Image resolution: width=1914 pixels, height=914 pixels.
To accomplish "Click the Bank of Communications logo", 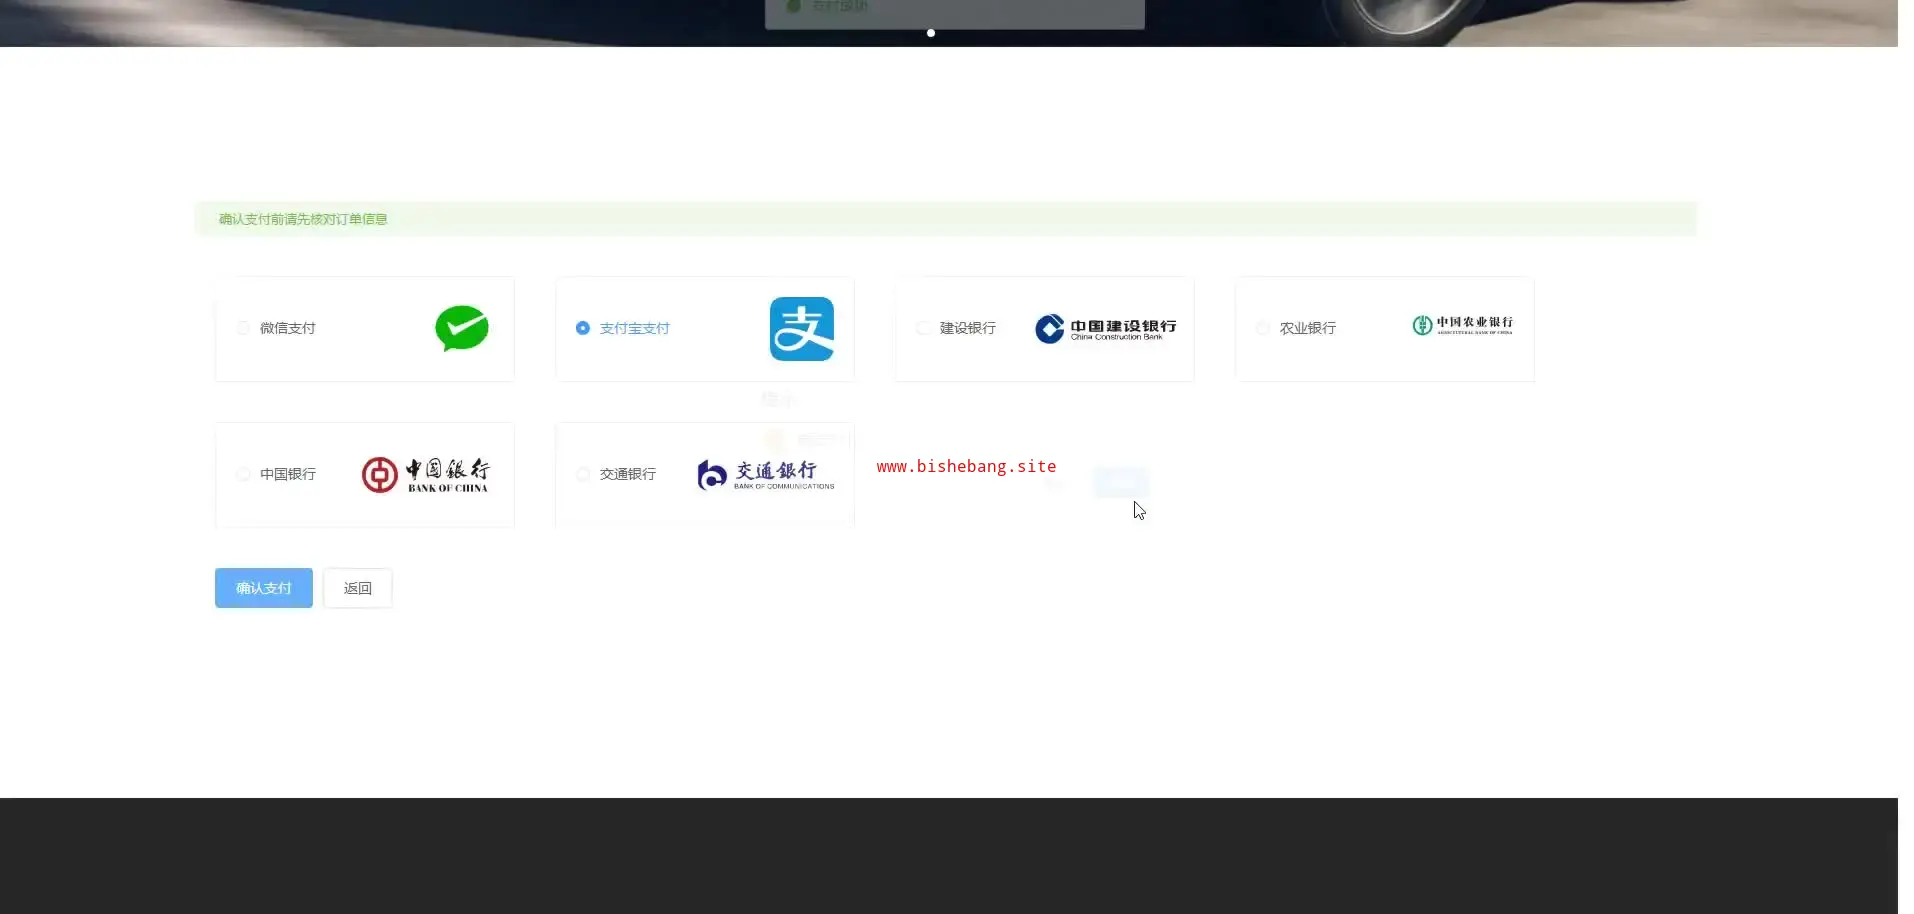I will click(766, 475).
